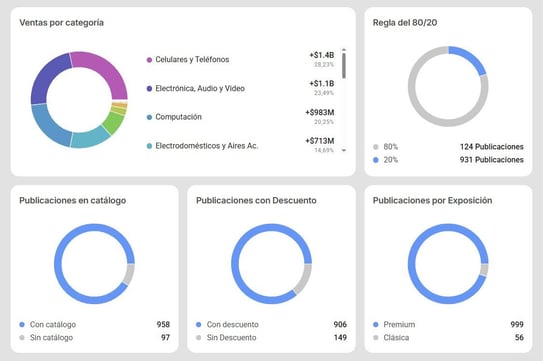Click the +$1.1B sales value

[x=322, y=83]
